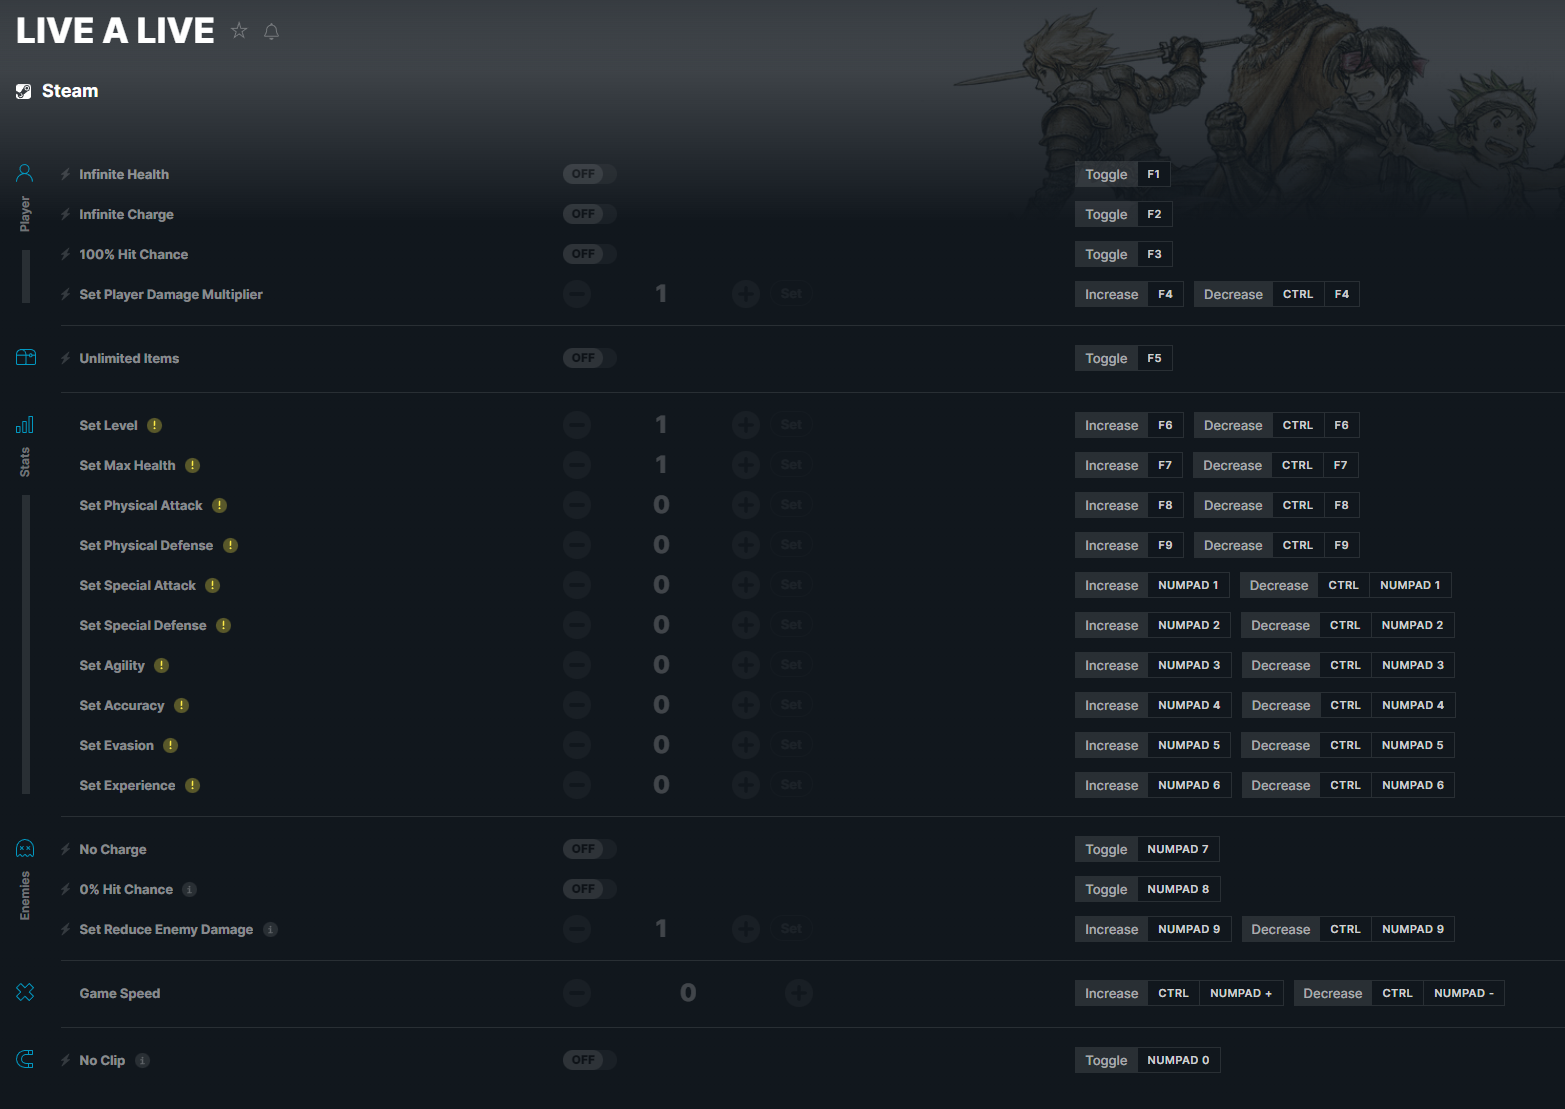Click warning icon beside Set Agility
Screen dimensions: 1565x1109
161,665
